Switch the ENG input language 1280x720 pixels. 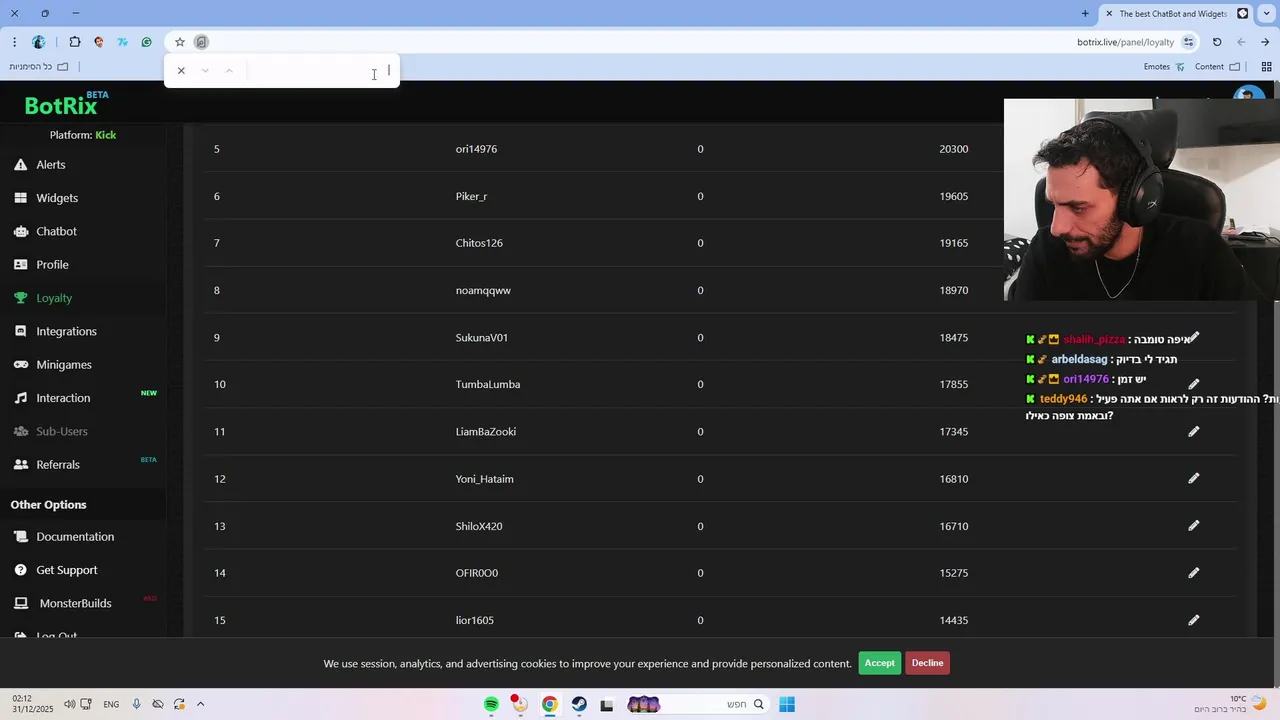(x=111, y=704)
